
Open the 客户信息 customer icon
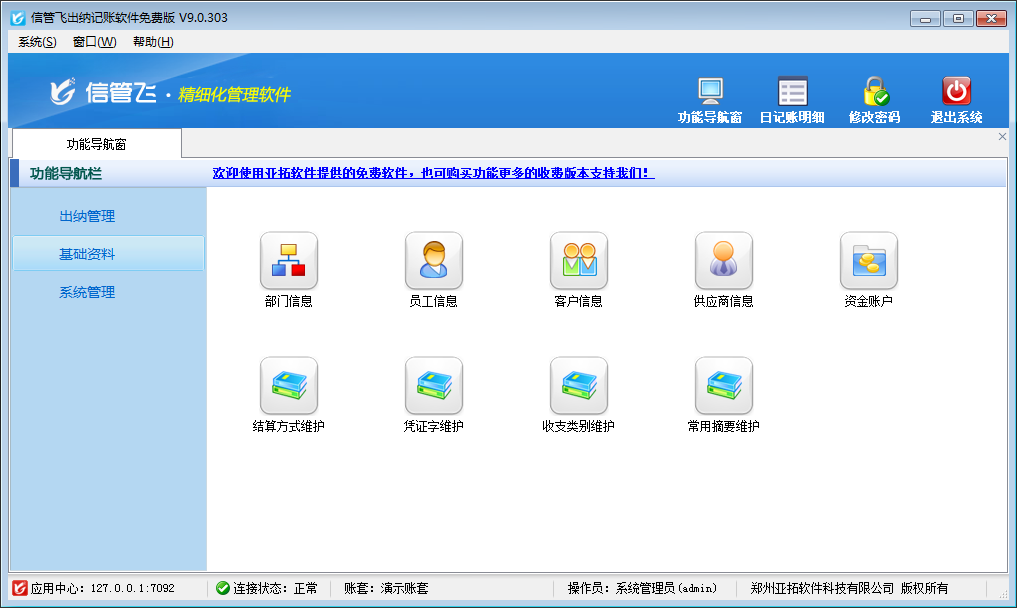[x=578, y=261]
